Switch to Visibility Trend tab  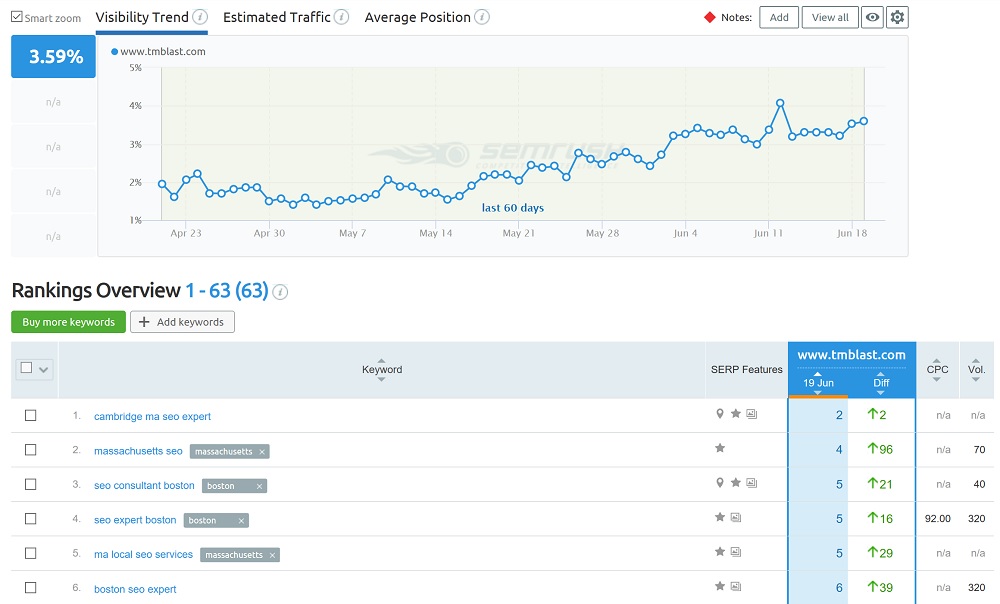[x=142, y=17]
